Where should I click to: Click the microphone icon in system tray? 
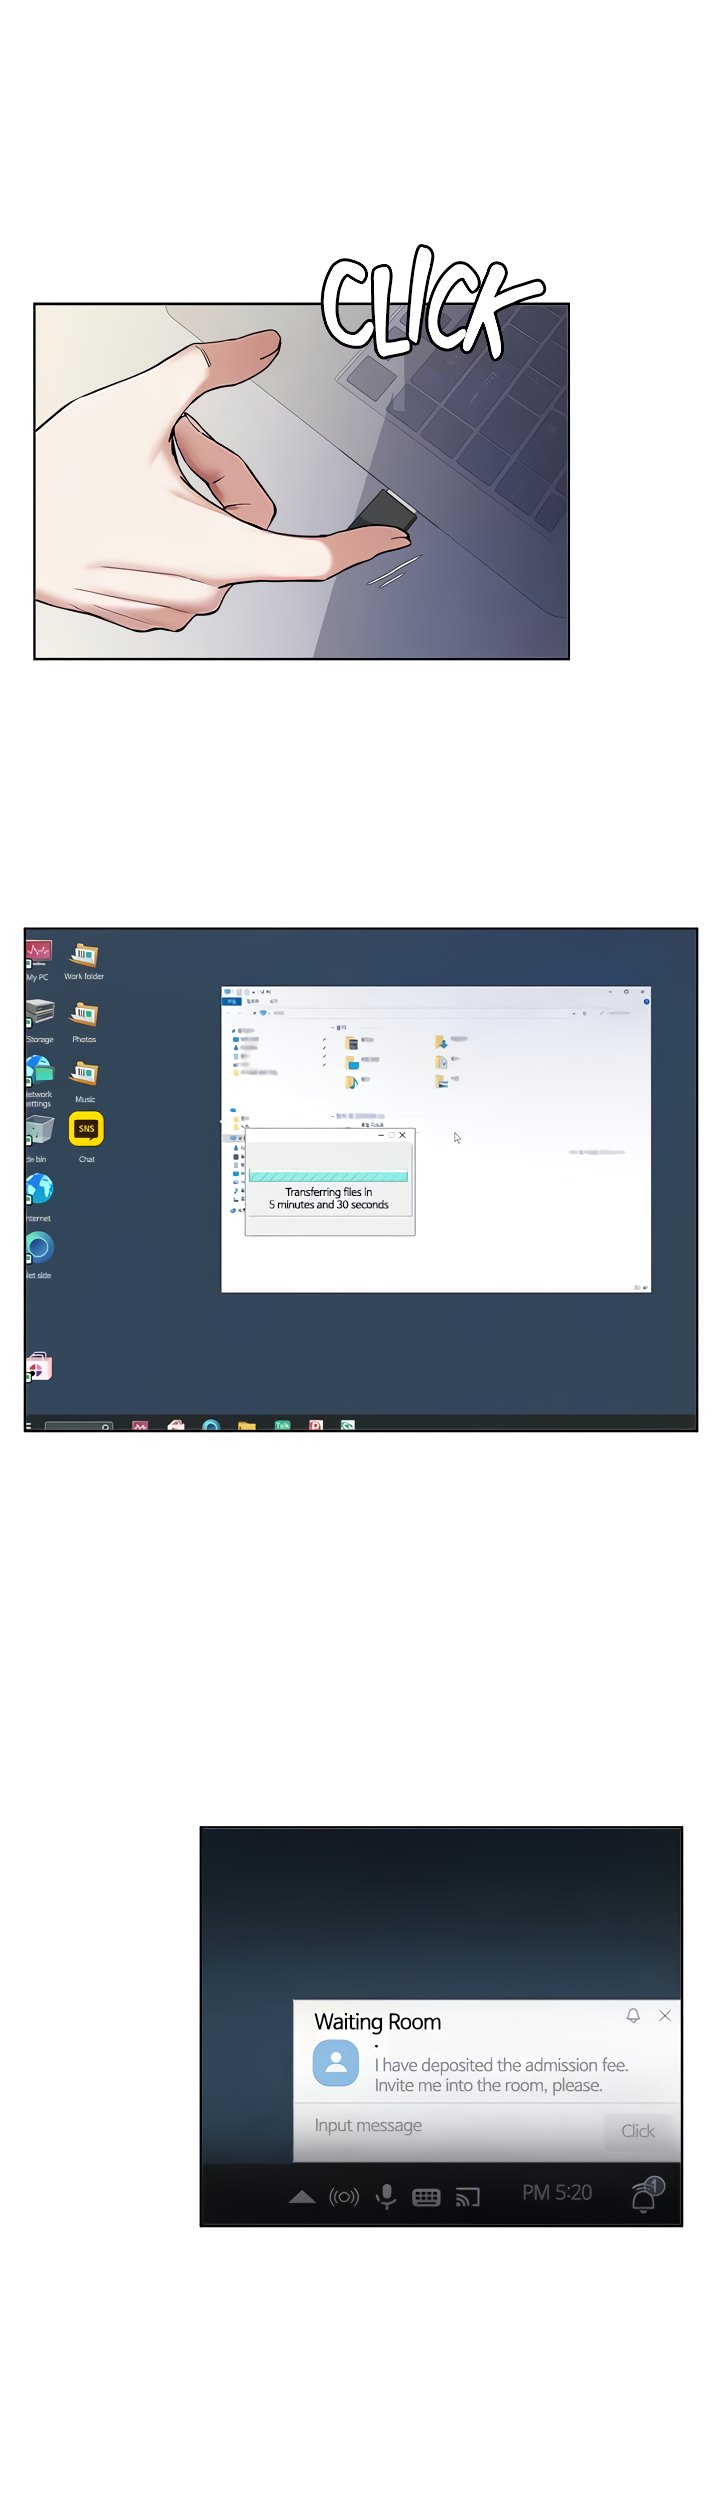click(386, 2196)
